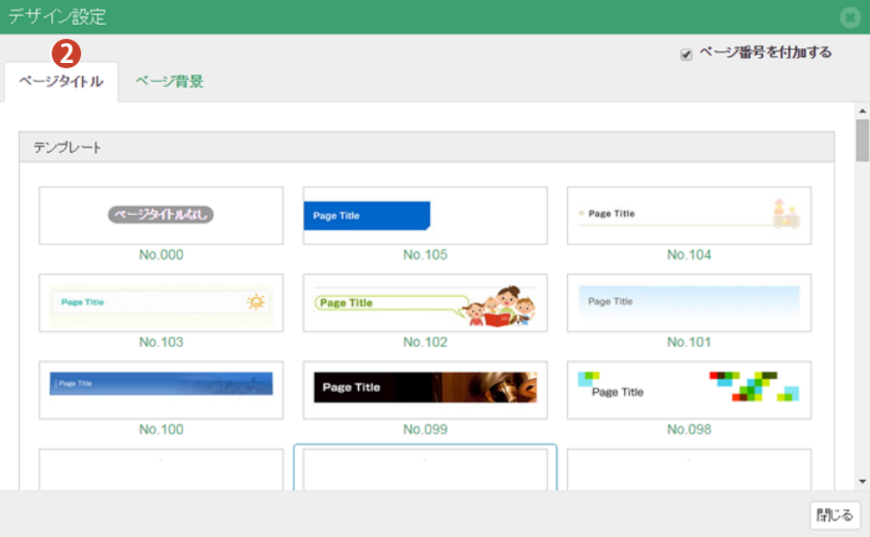This screenshot has width=870, height=537.
Task: Click the scrollbar up arrow
Action: tap(862, 110)
